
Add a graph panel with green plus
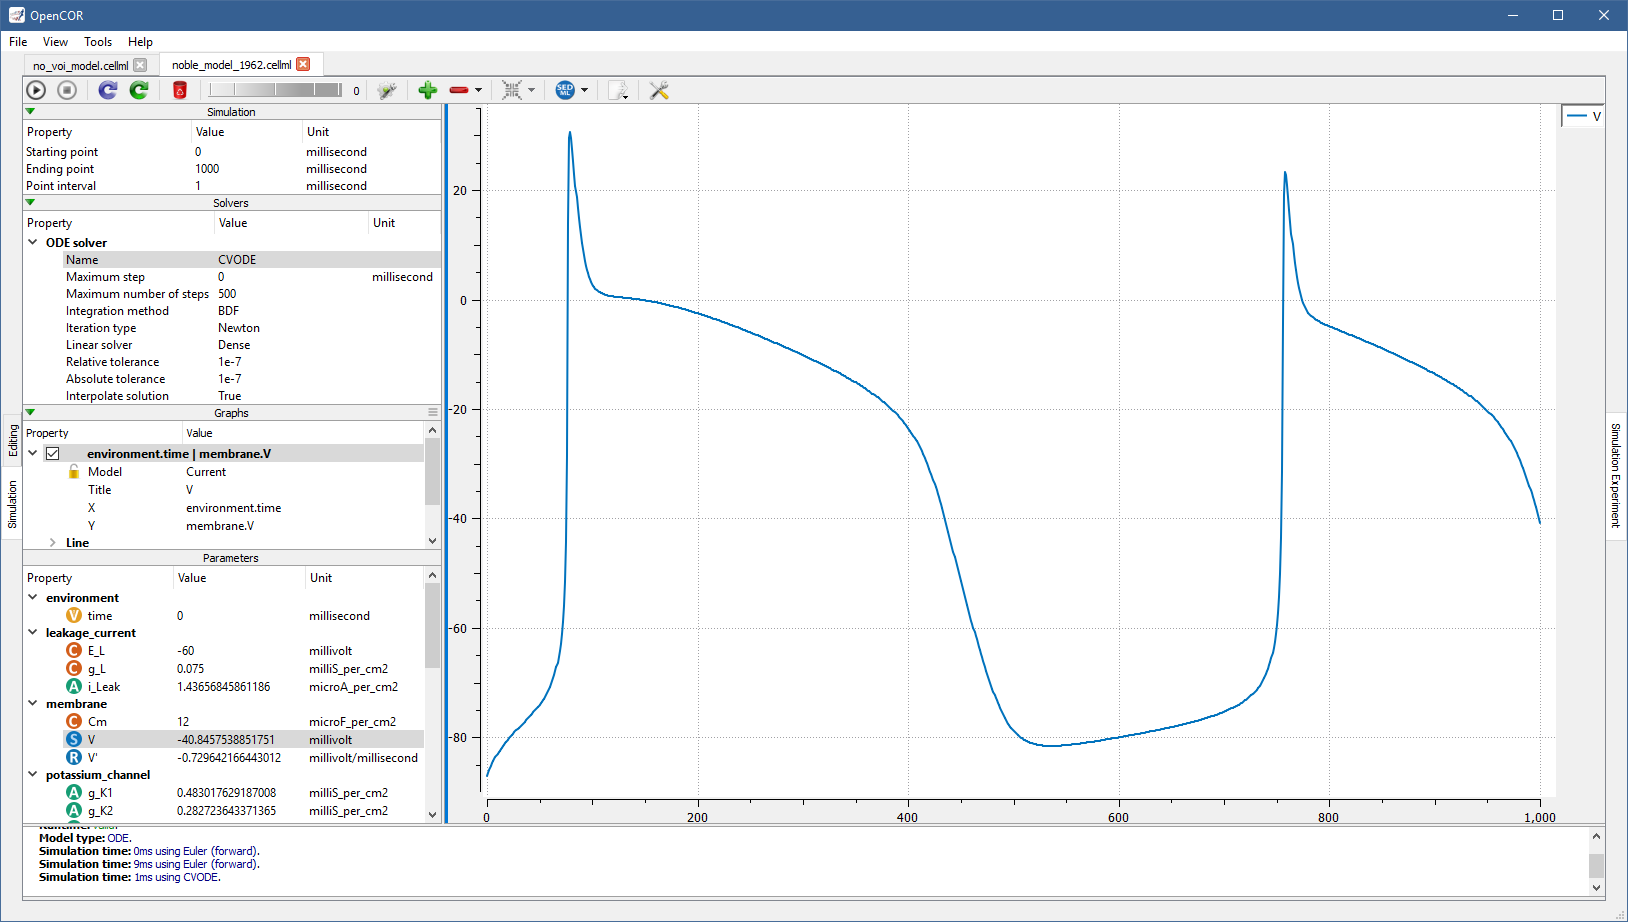tap(428, 90)
